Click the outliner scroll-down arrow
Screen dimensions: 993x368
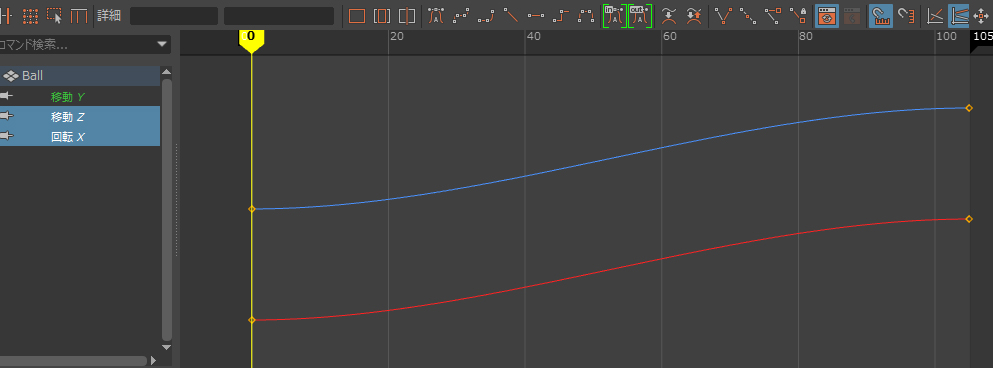pyautogui.click(x=167, y=347)
